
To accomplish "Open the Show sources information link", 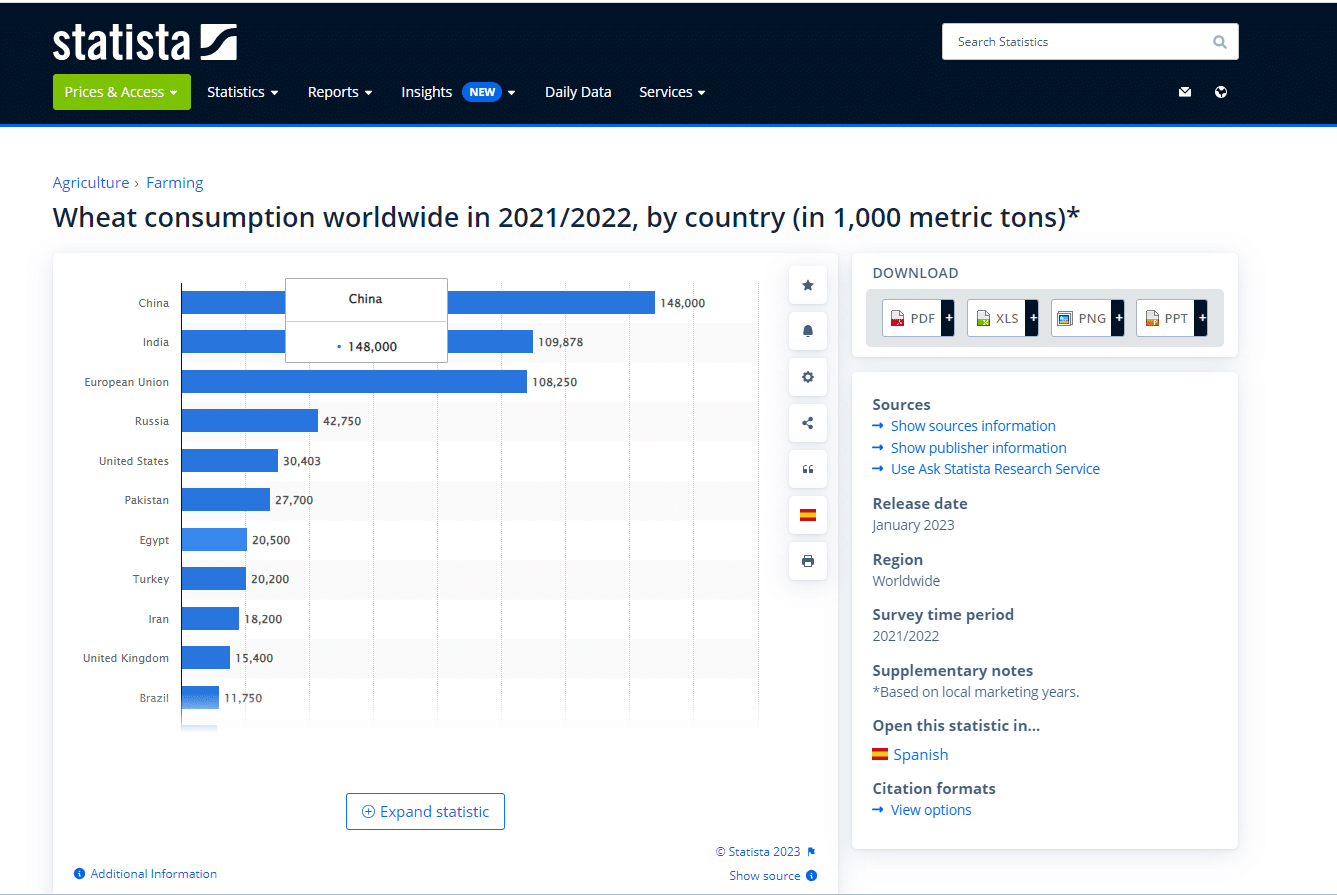I will pyautogui.click(x=972, y=426).
